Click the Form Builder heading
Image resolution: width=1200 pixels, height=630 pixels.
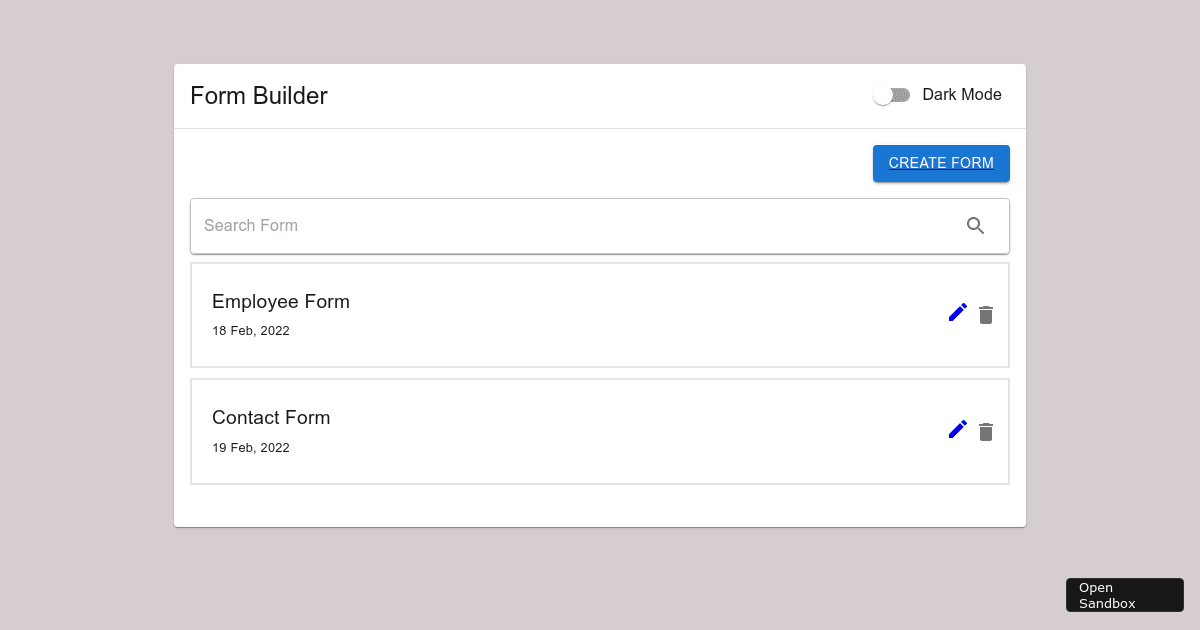tap(259, 96)
